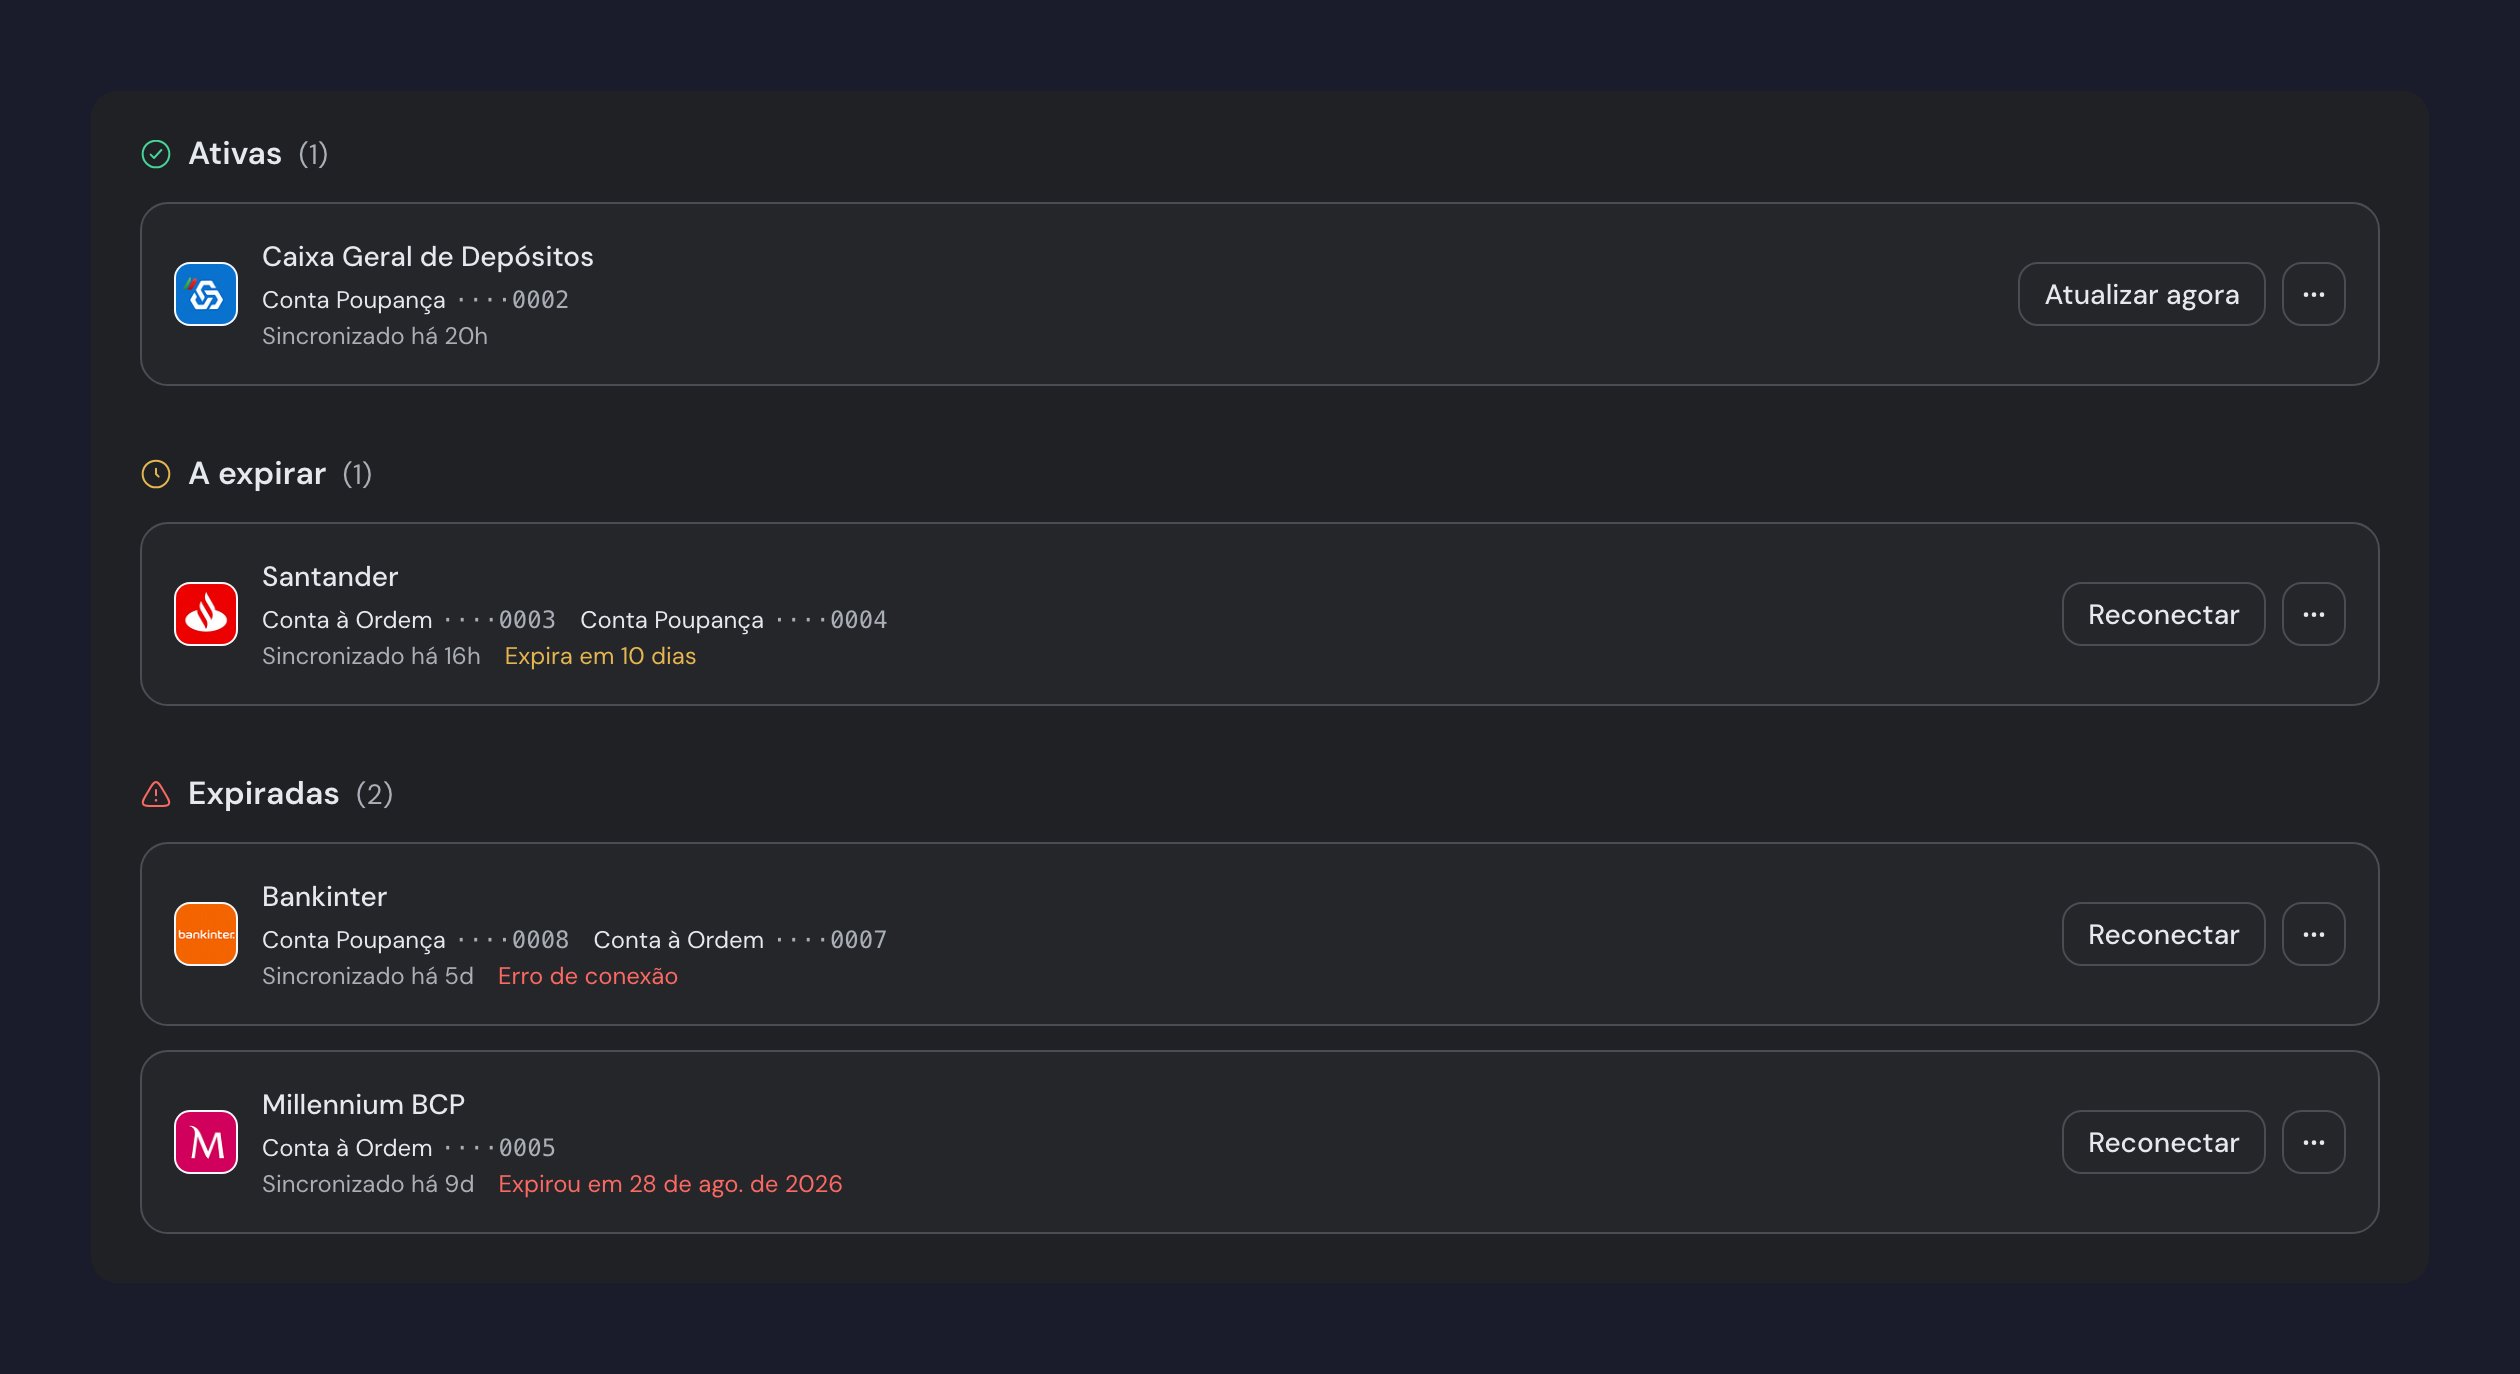Open more options menu for Bankinter

pyautogui.click(x=2313, y=934)
